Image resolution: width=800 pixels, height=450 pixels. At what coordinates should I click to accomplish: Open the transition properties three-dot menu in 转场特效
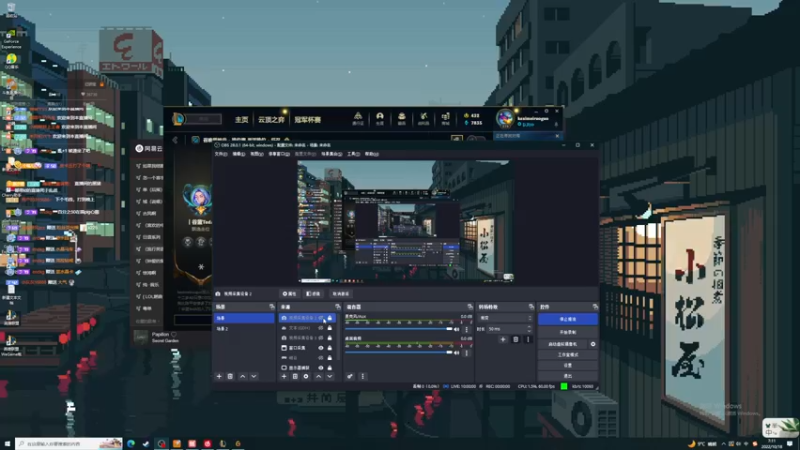click(x=528, y=339)
